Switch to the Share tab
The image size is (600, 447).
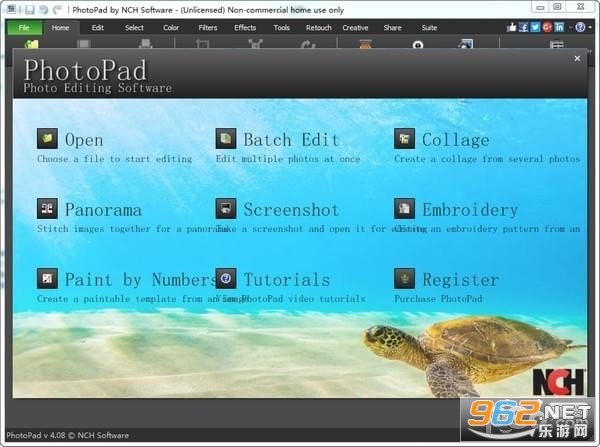(x=393, y=28)
